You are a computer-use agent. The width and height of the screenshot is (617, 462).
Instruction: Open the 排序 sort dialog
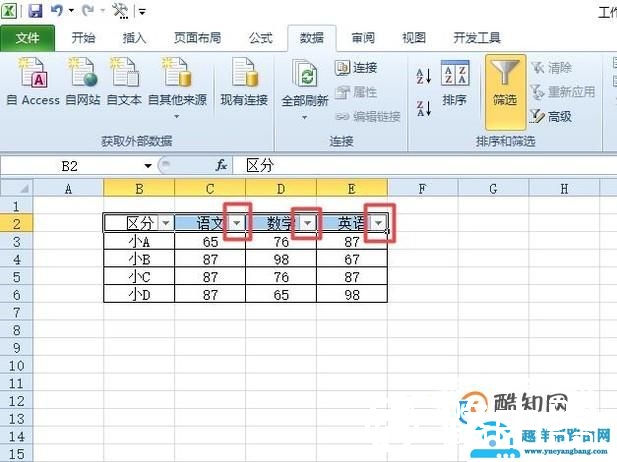pos(454,83)
